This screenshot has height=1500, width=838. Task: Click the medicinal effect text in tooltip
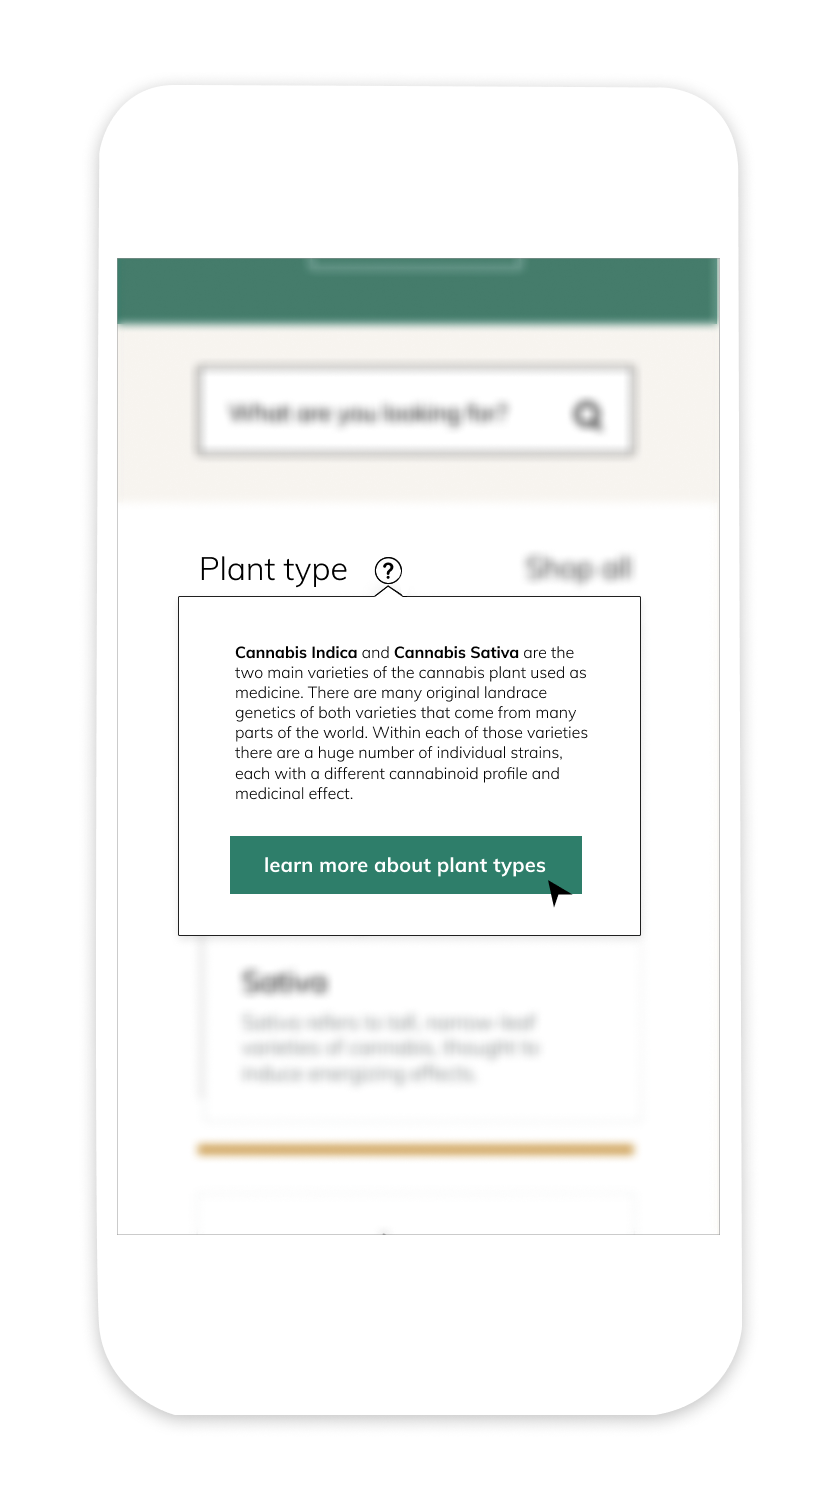click(x=294, y=795)
